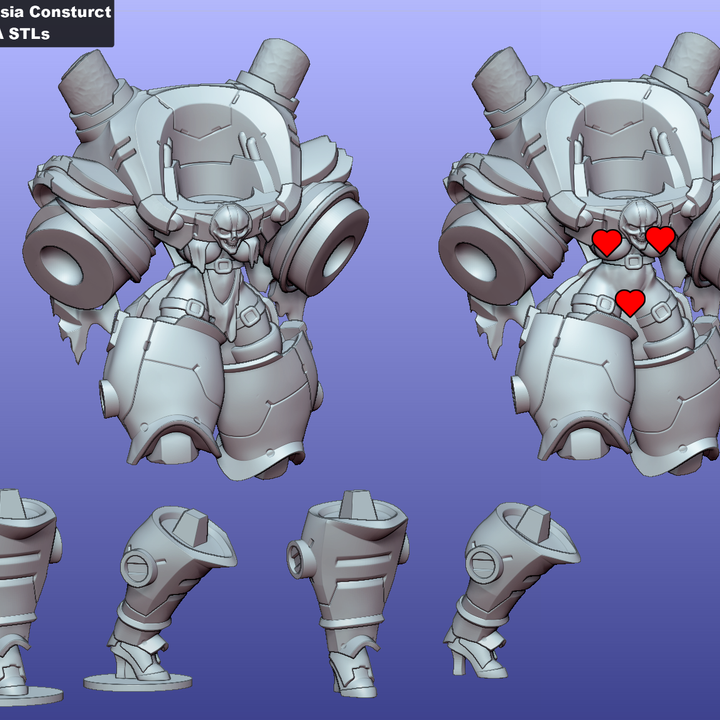
Task: Click the right red heart marker
Action: coord(660,238)
